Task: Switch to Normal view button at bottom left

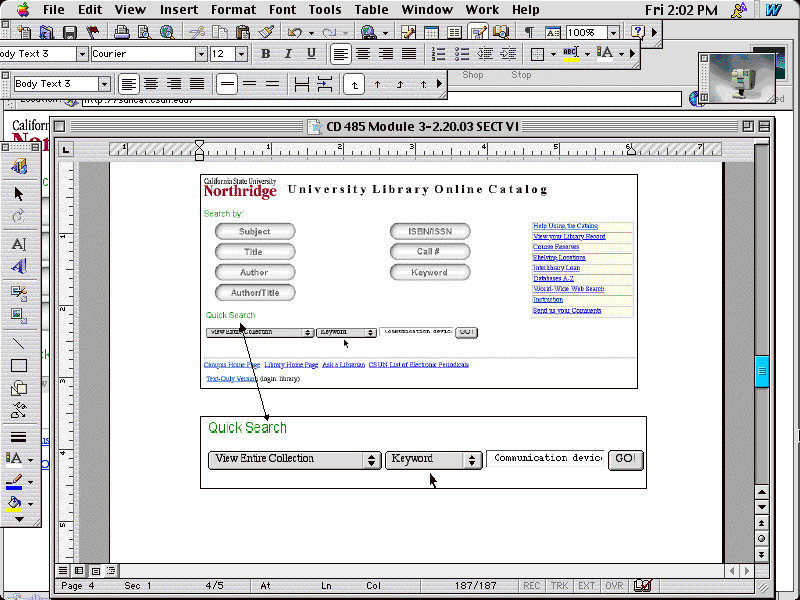Action: click(x=62, y=571)
